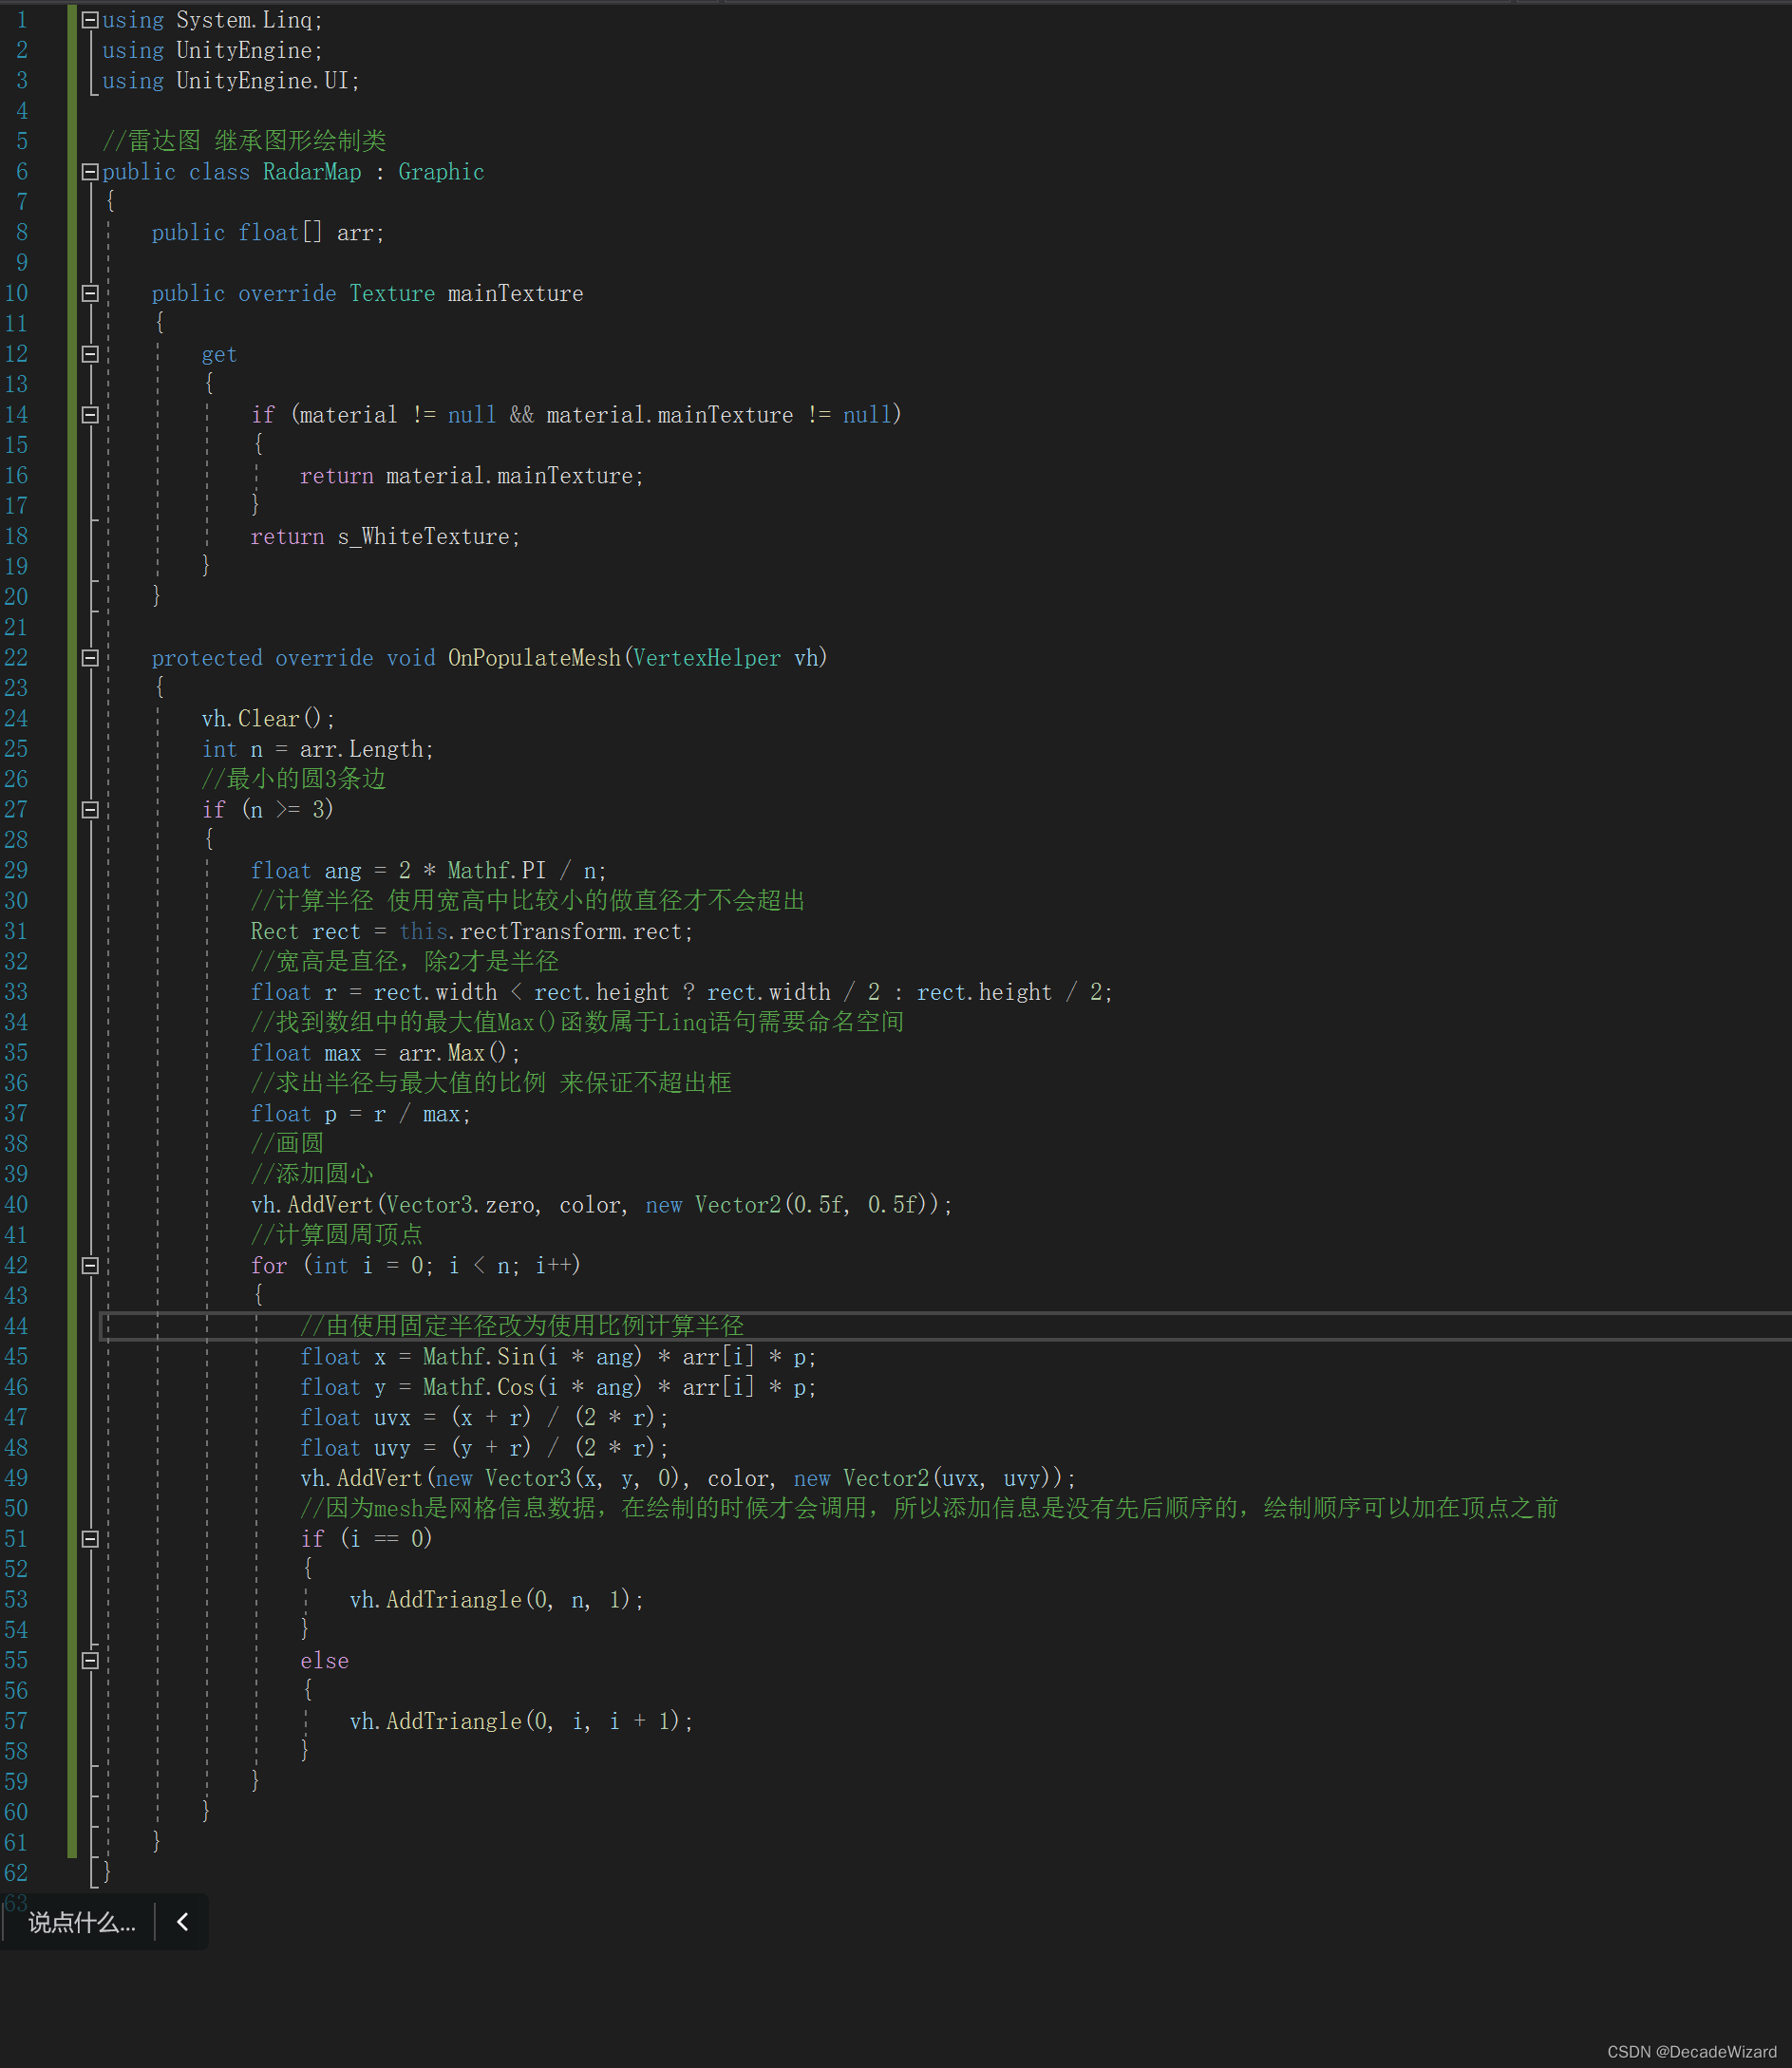The image size is (1792, 2068).
Task: Click the Vector3.zero argument on line 40
Action: [460, 1205]
